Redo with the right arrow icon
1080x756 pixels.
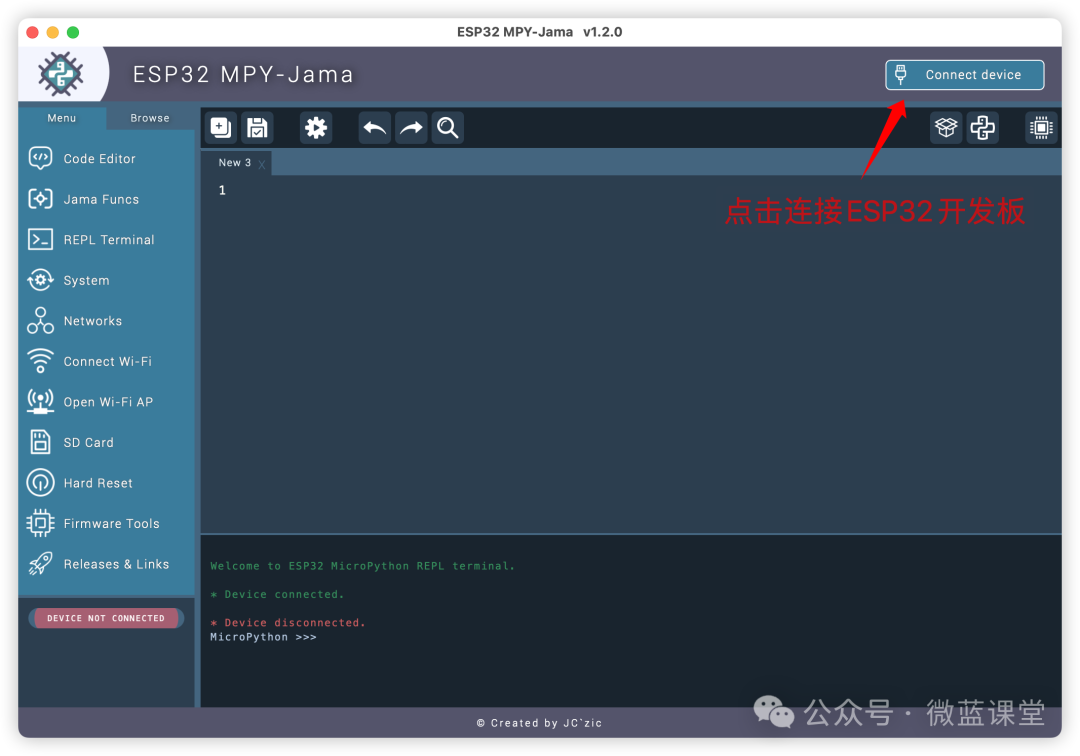coord(411,127)
